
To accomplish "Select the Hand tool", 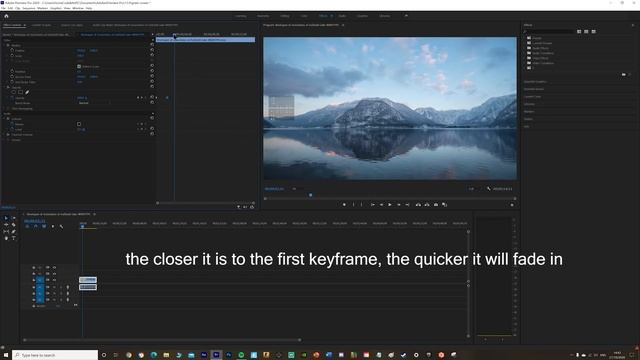I will tap(6, 238).
